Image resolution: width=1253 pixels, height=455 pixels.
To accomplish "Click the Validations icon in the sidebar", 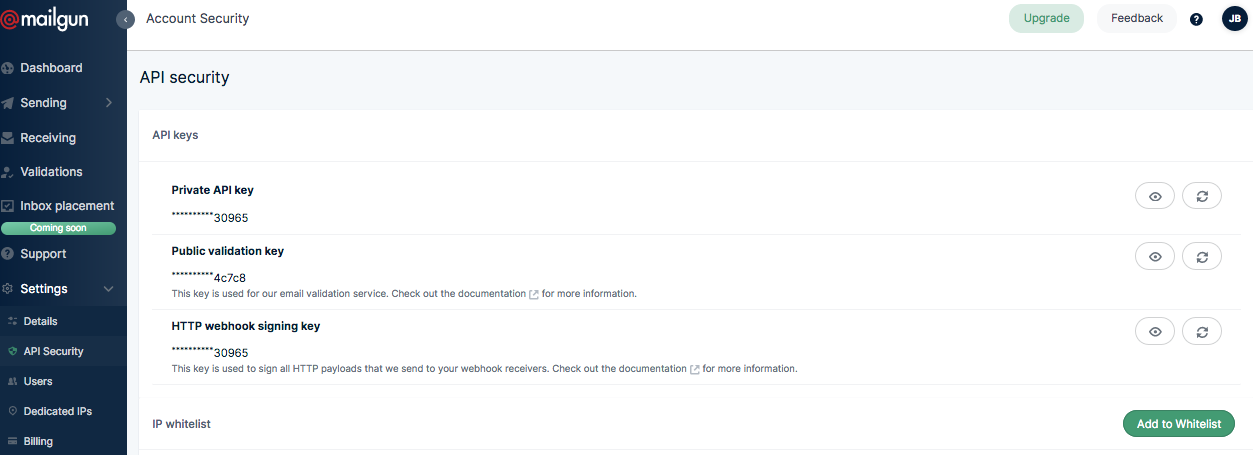I will point(7,172).
